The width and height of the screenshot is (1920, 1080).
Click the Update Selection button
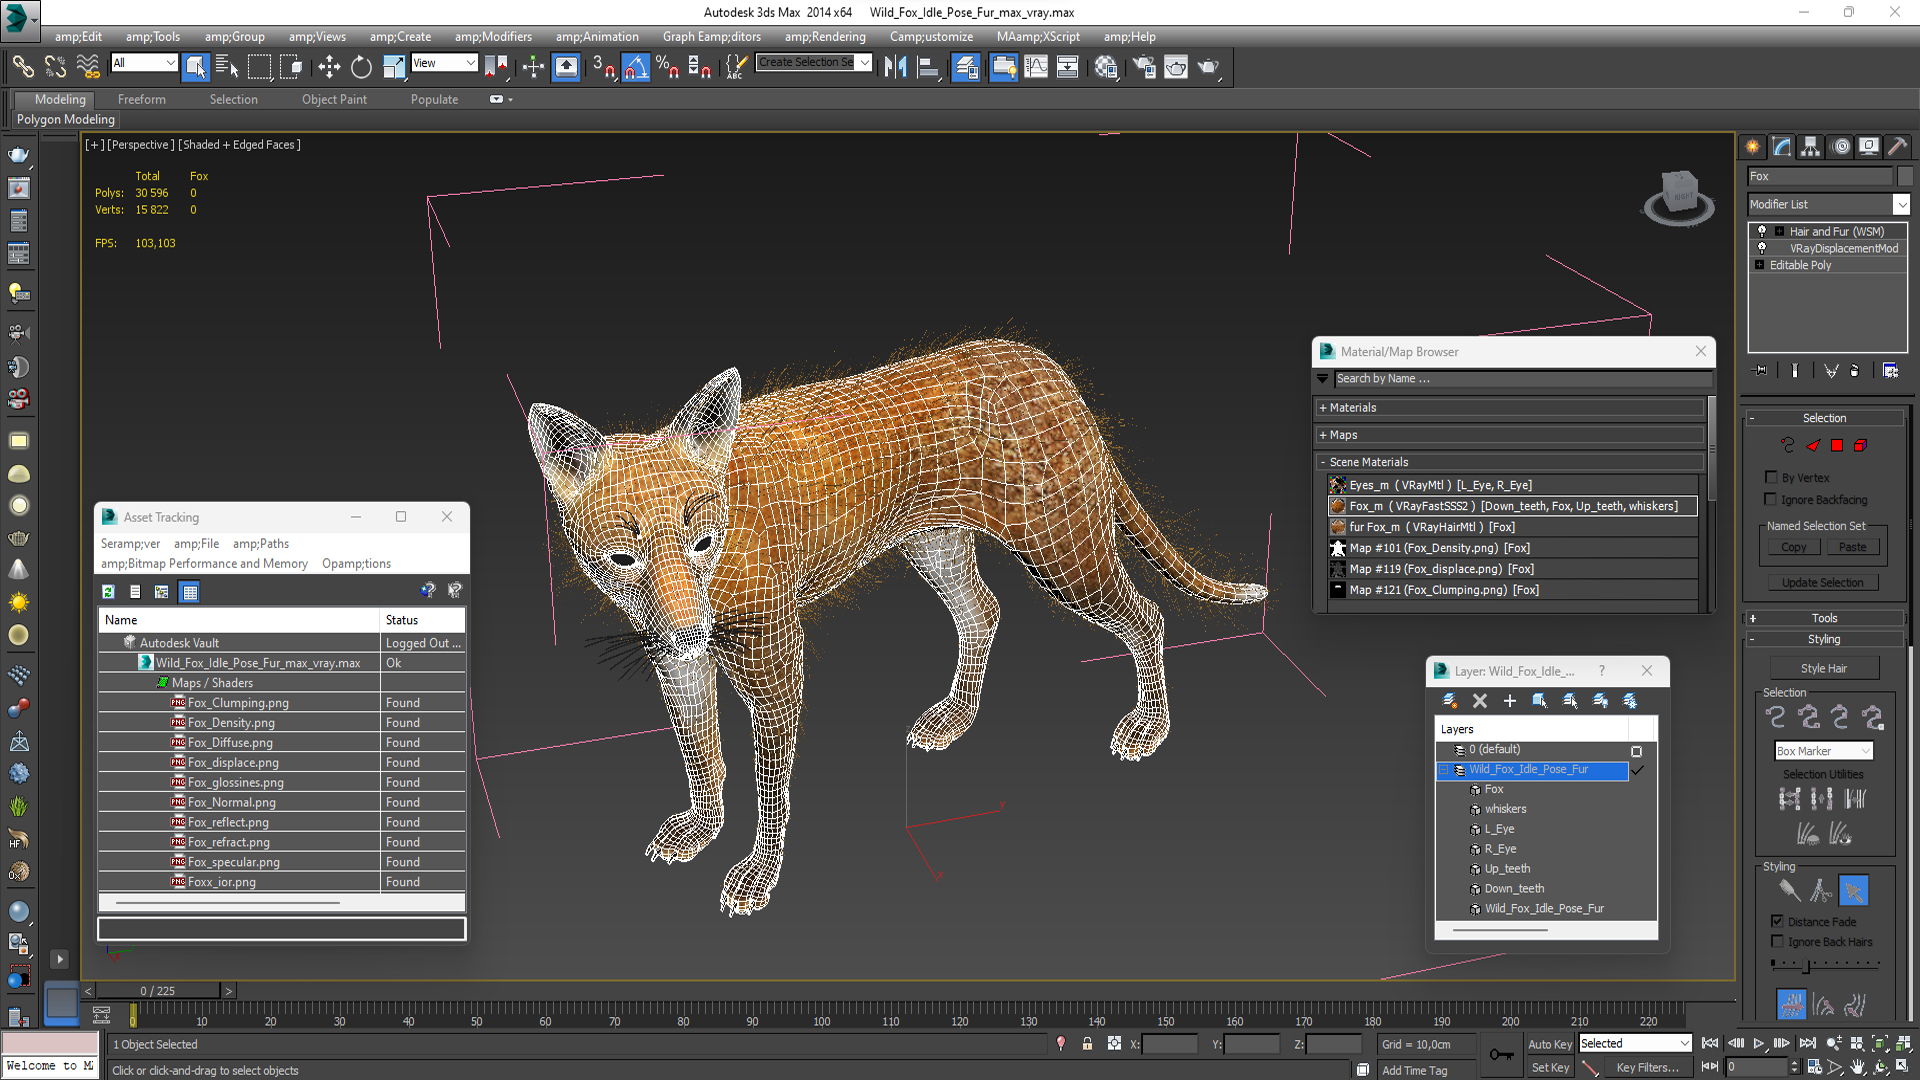click(x=1822, y=583)
